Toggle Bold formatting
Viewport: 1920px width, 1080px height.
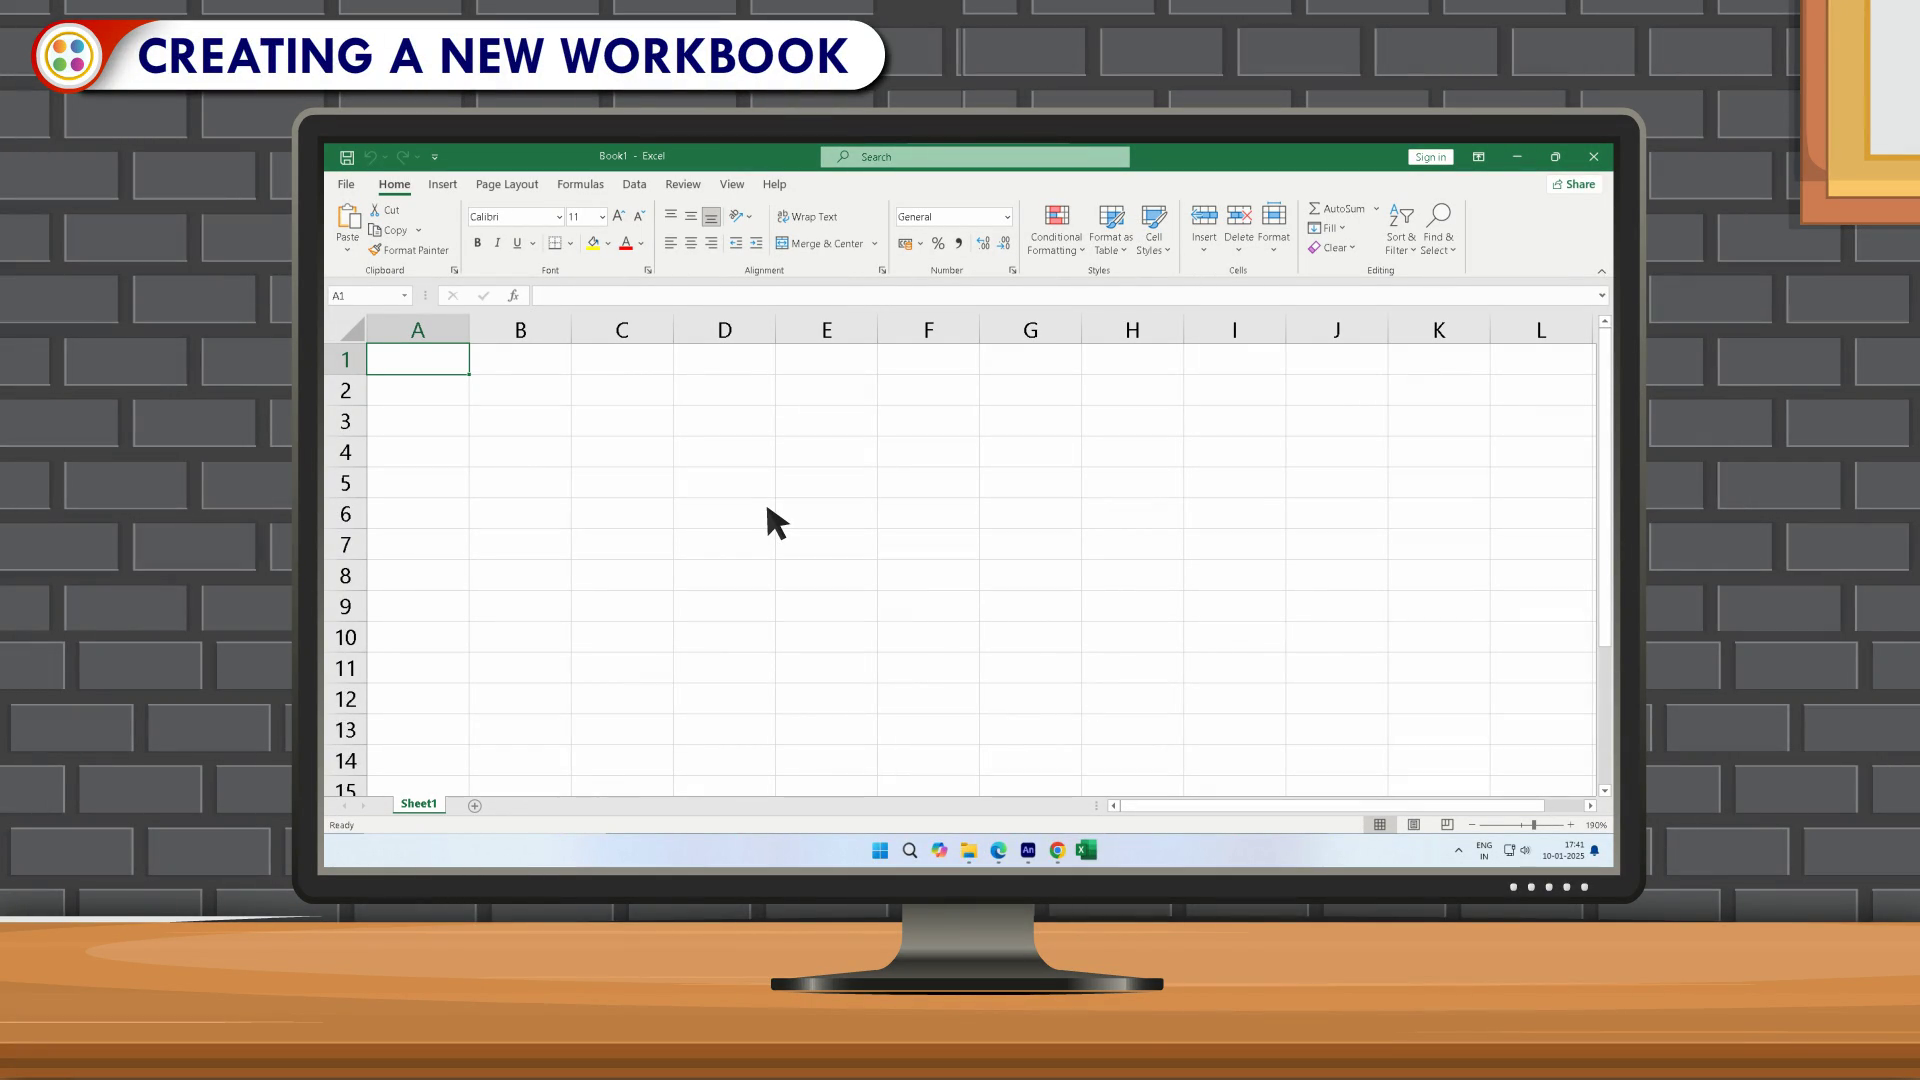click(478, 243)
